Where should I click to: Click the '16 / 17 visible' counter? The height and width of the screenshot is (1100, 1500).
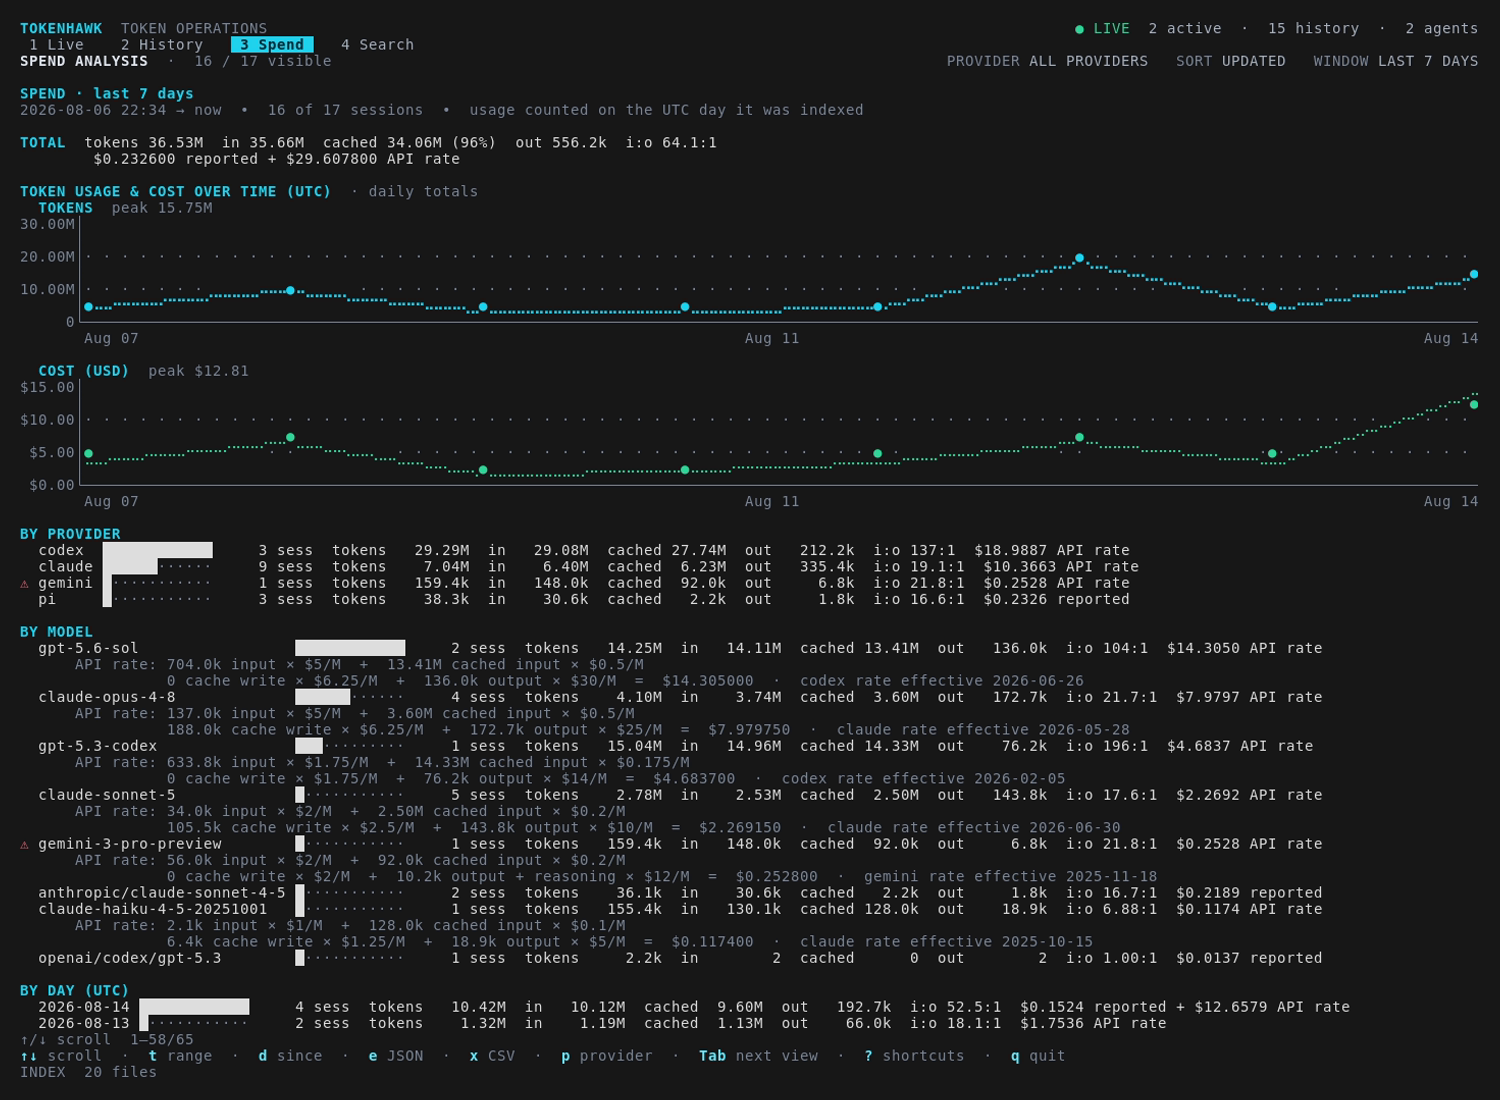tap(263, 61)
